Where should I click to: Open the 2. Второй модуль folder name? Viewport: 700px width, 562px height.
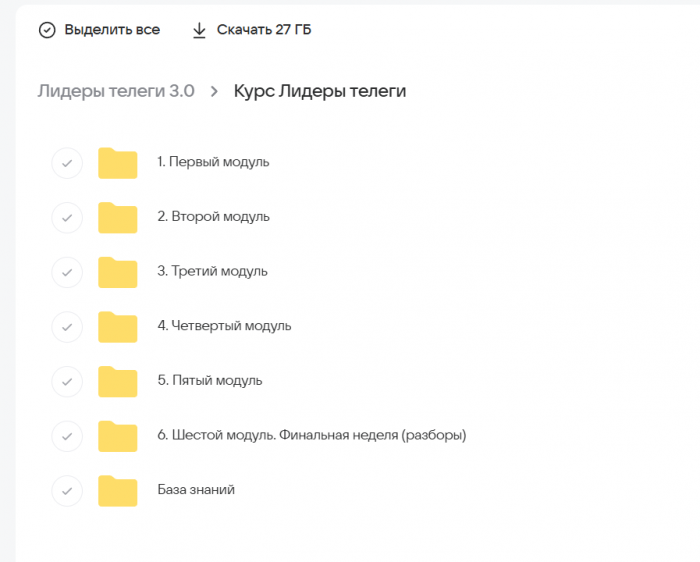pyautogui.click(x=213, y=217)
